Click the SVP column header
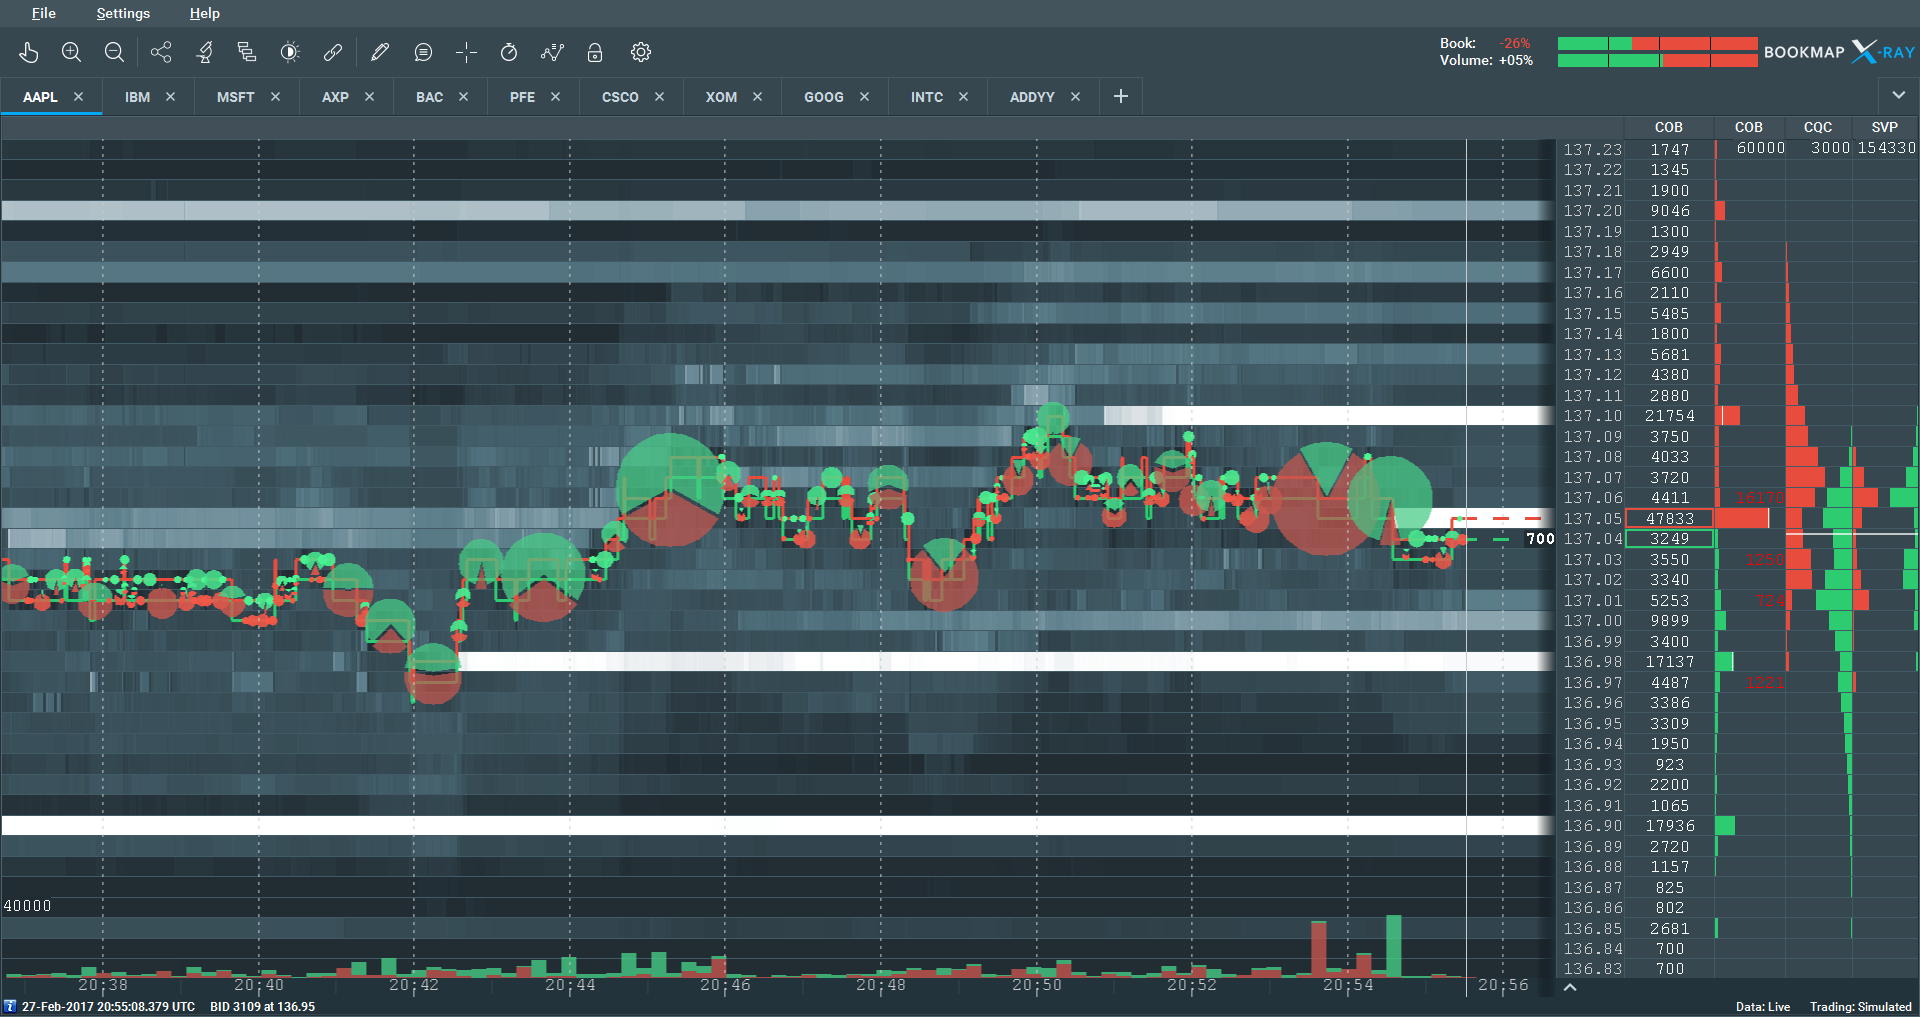The width and height of the screenshot is (1920, 1017). 1885,127
